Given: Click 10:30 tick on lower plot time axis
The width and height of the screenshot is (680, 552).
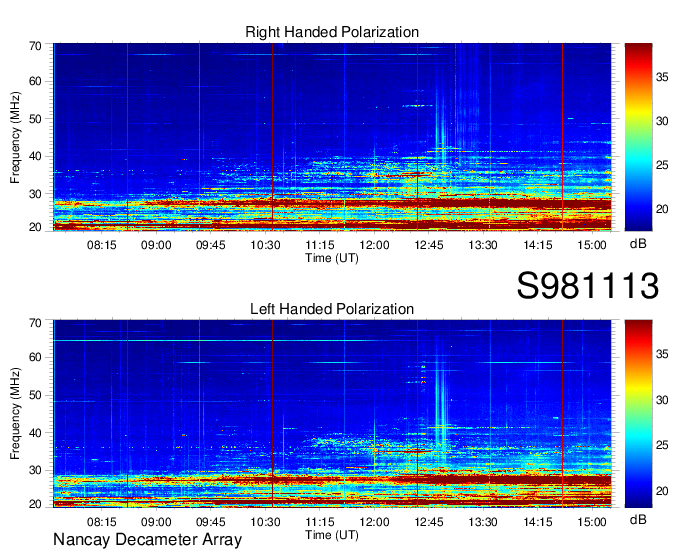Looking at the screenshot, I should point(265,522).
